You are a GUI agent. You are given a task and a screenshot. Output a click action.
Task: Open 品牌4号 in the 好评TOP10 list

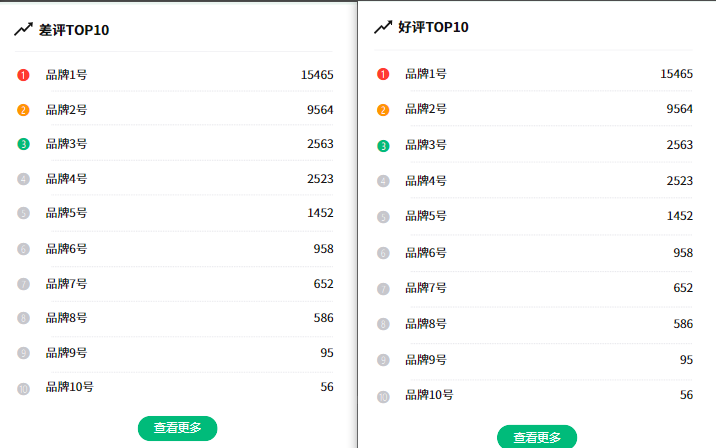click(426, 181)
